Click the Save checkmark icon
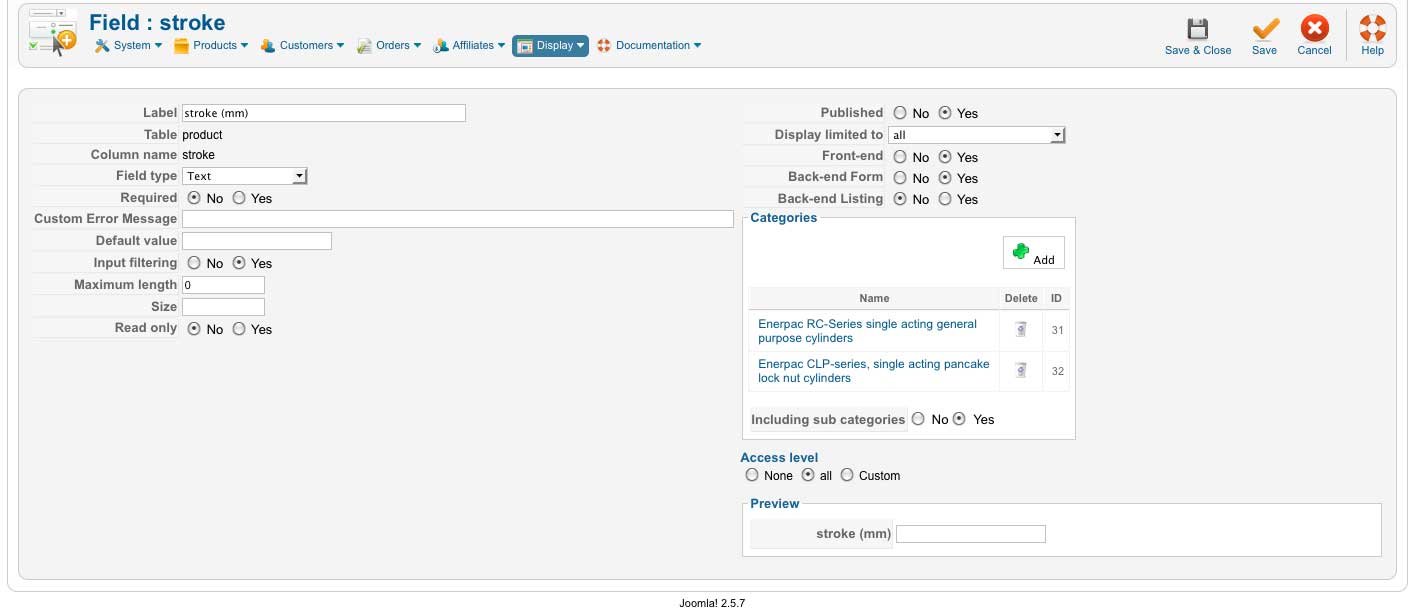This screenshot has height=614, width=1413. coord(1264,29)
